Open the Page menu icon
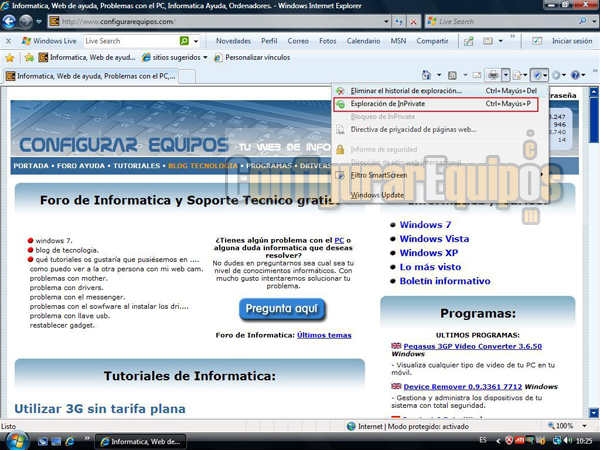Image resolution: width=600 pixels, height=450 pixels. tap(517, 75)
